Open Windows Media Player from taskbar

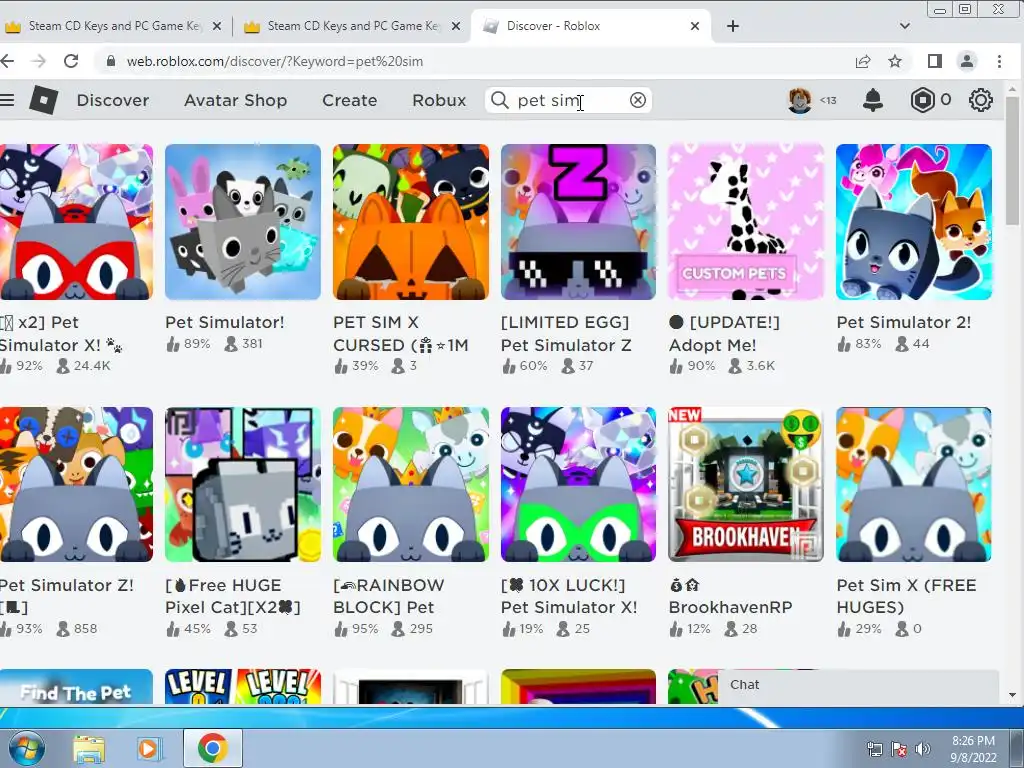(x=148, y=748)
